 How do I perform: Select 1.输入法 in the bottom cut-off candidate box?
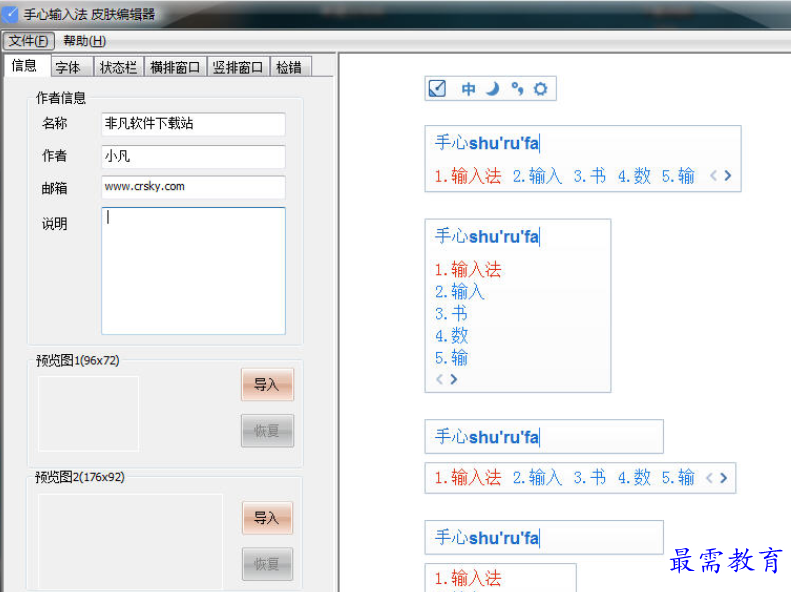point(468,578)
